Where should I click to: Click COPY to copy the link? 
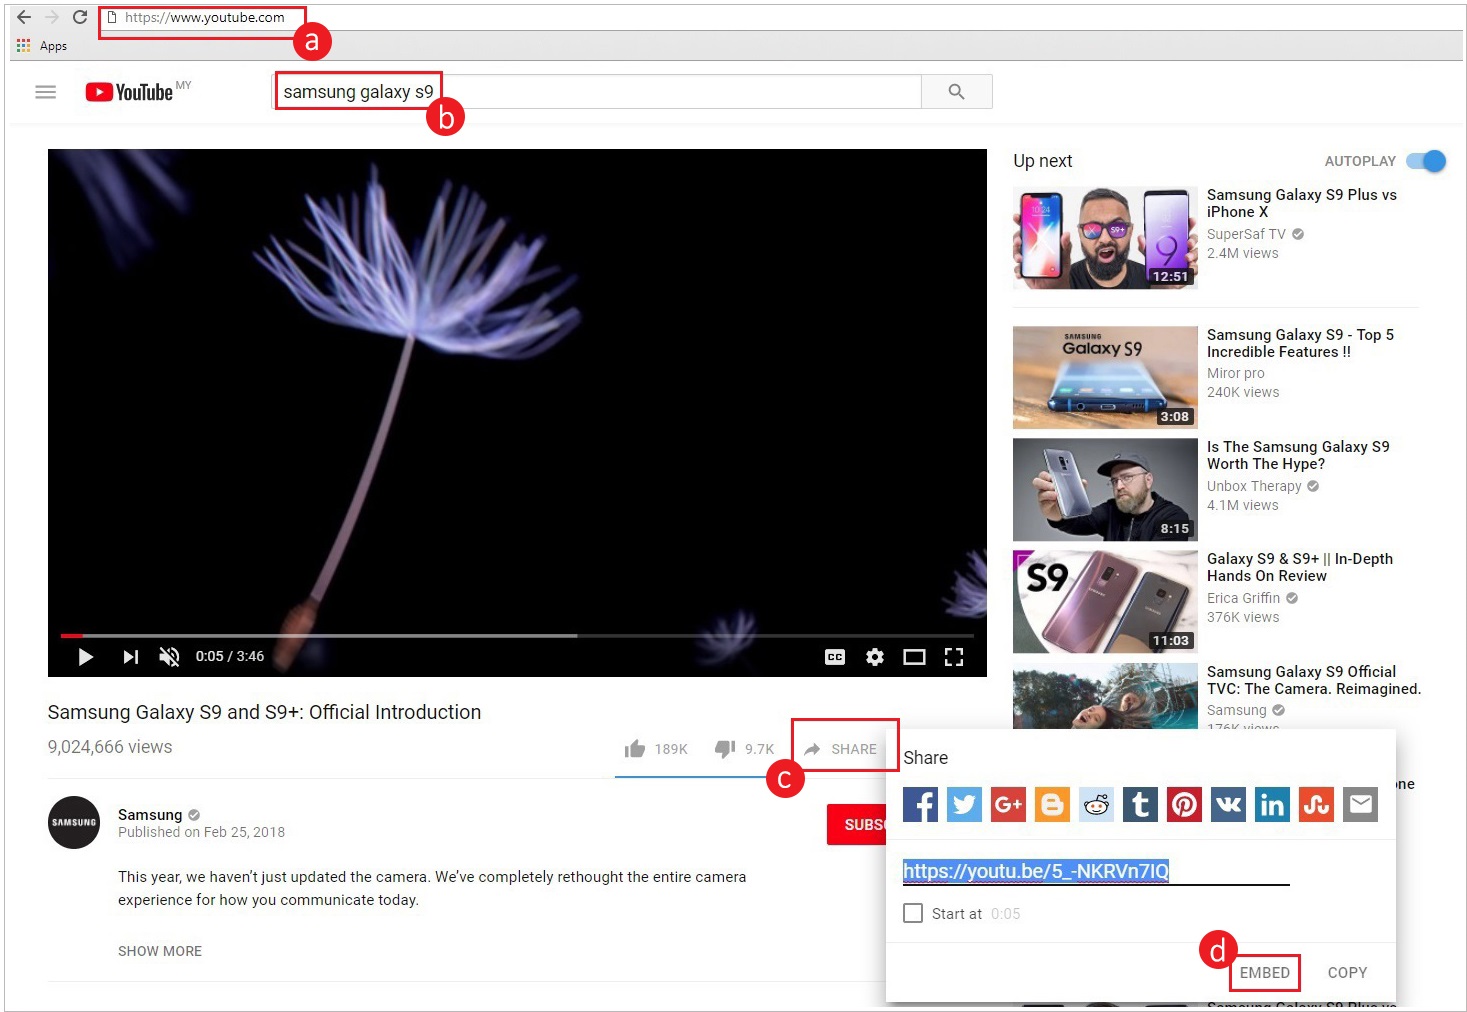[x=1347, y=972]
